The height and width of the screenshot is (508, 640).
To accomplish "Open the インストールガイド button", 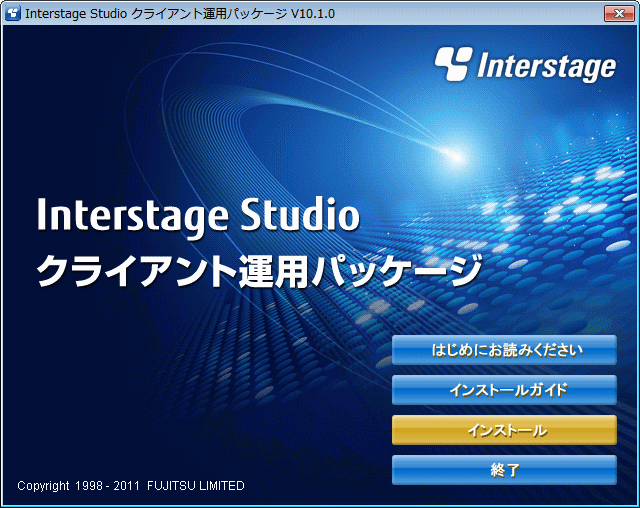I will point(504,390).
